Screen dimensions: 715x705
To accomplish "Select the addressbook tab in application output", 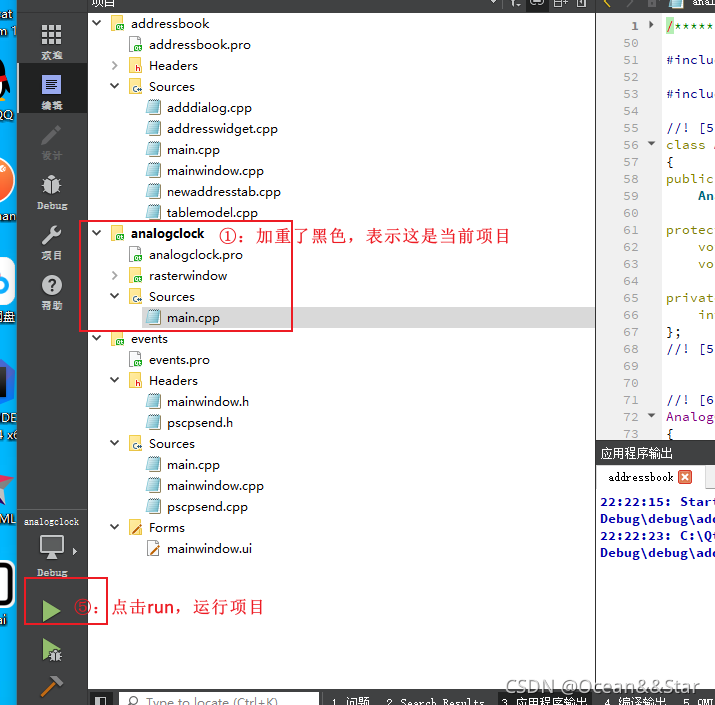I will pyautogui.click(x=640, y=477).
